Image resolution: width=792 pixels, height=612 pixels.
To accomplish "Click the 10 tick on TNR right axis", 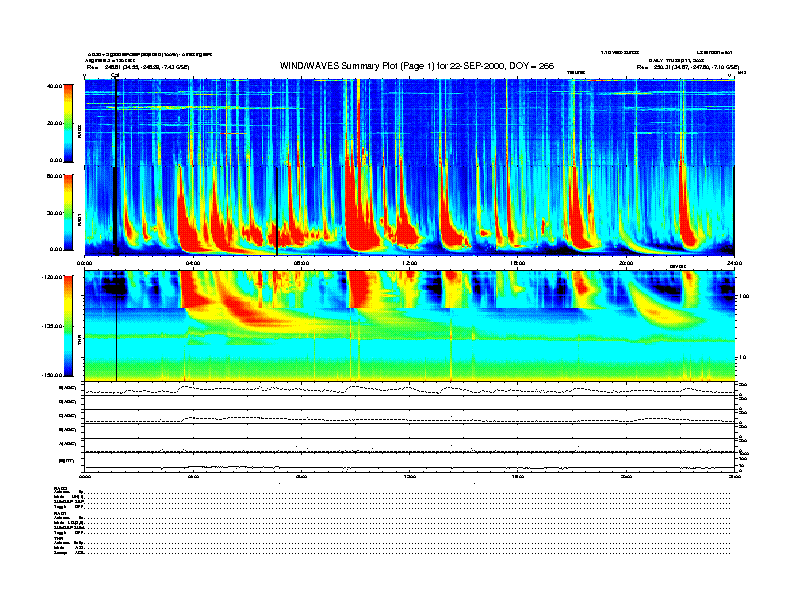I will coord(743,357).
